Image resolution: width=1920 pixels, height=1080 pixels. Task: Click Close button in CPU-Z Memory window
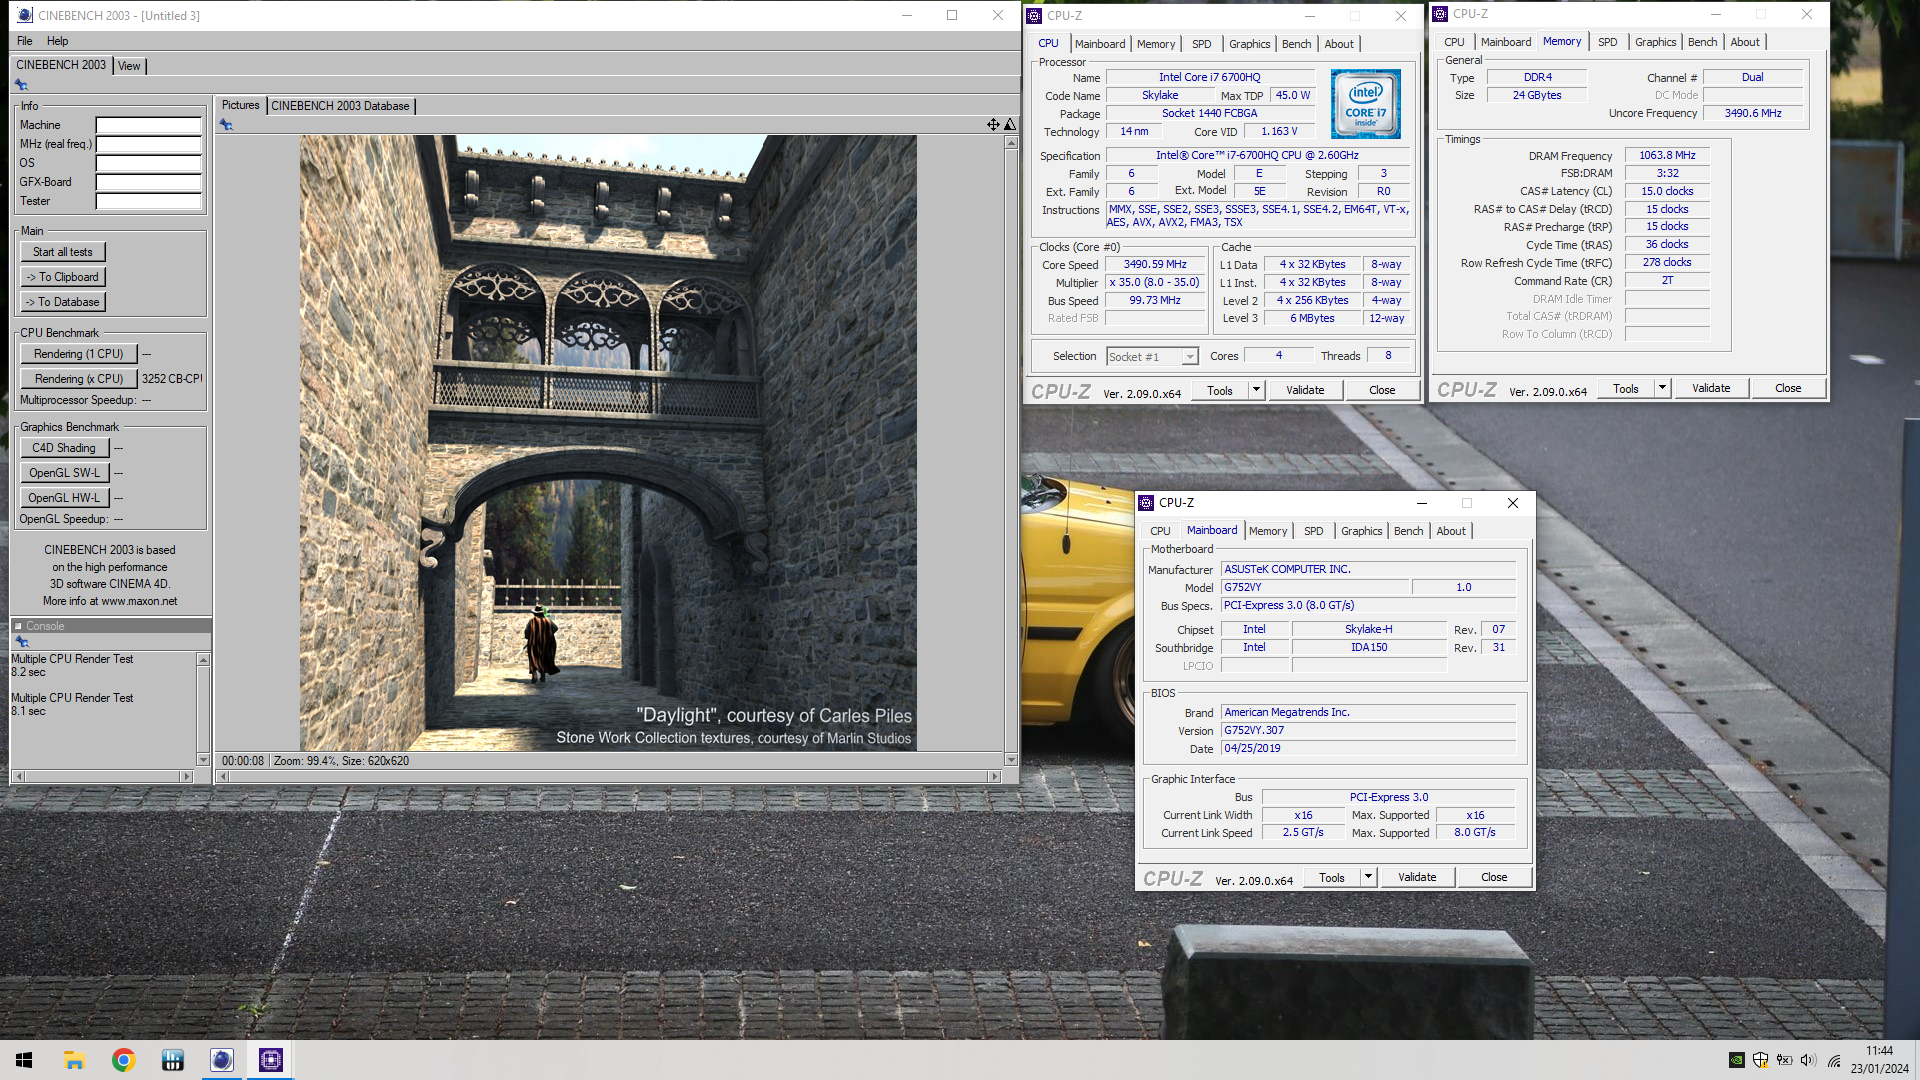[x=1788, y=388]
